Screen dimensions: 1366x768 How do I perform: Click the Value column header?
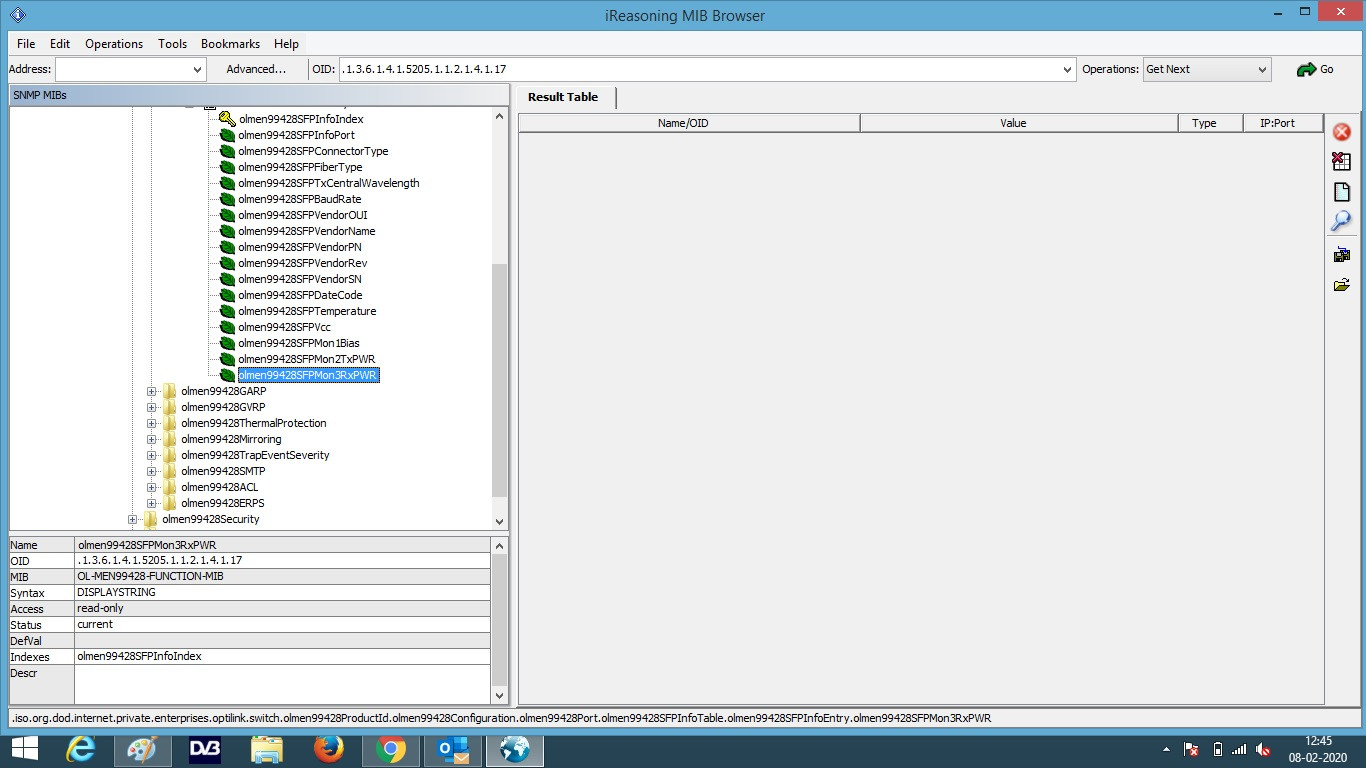tap(1019, 123)
